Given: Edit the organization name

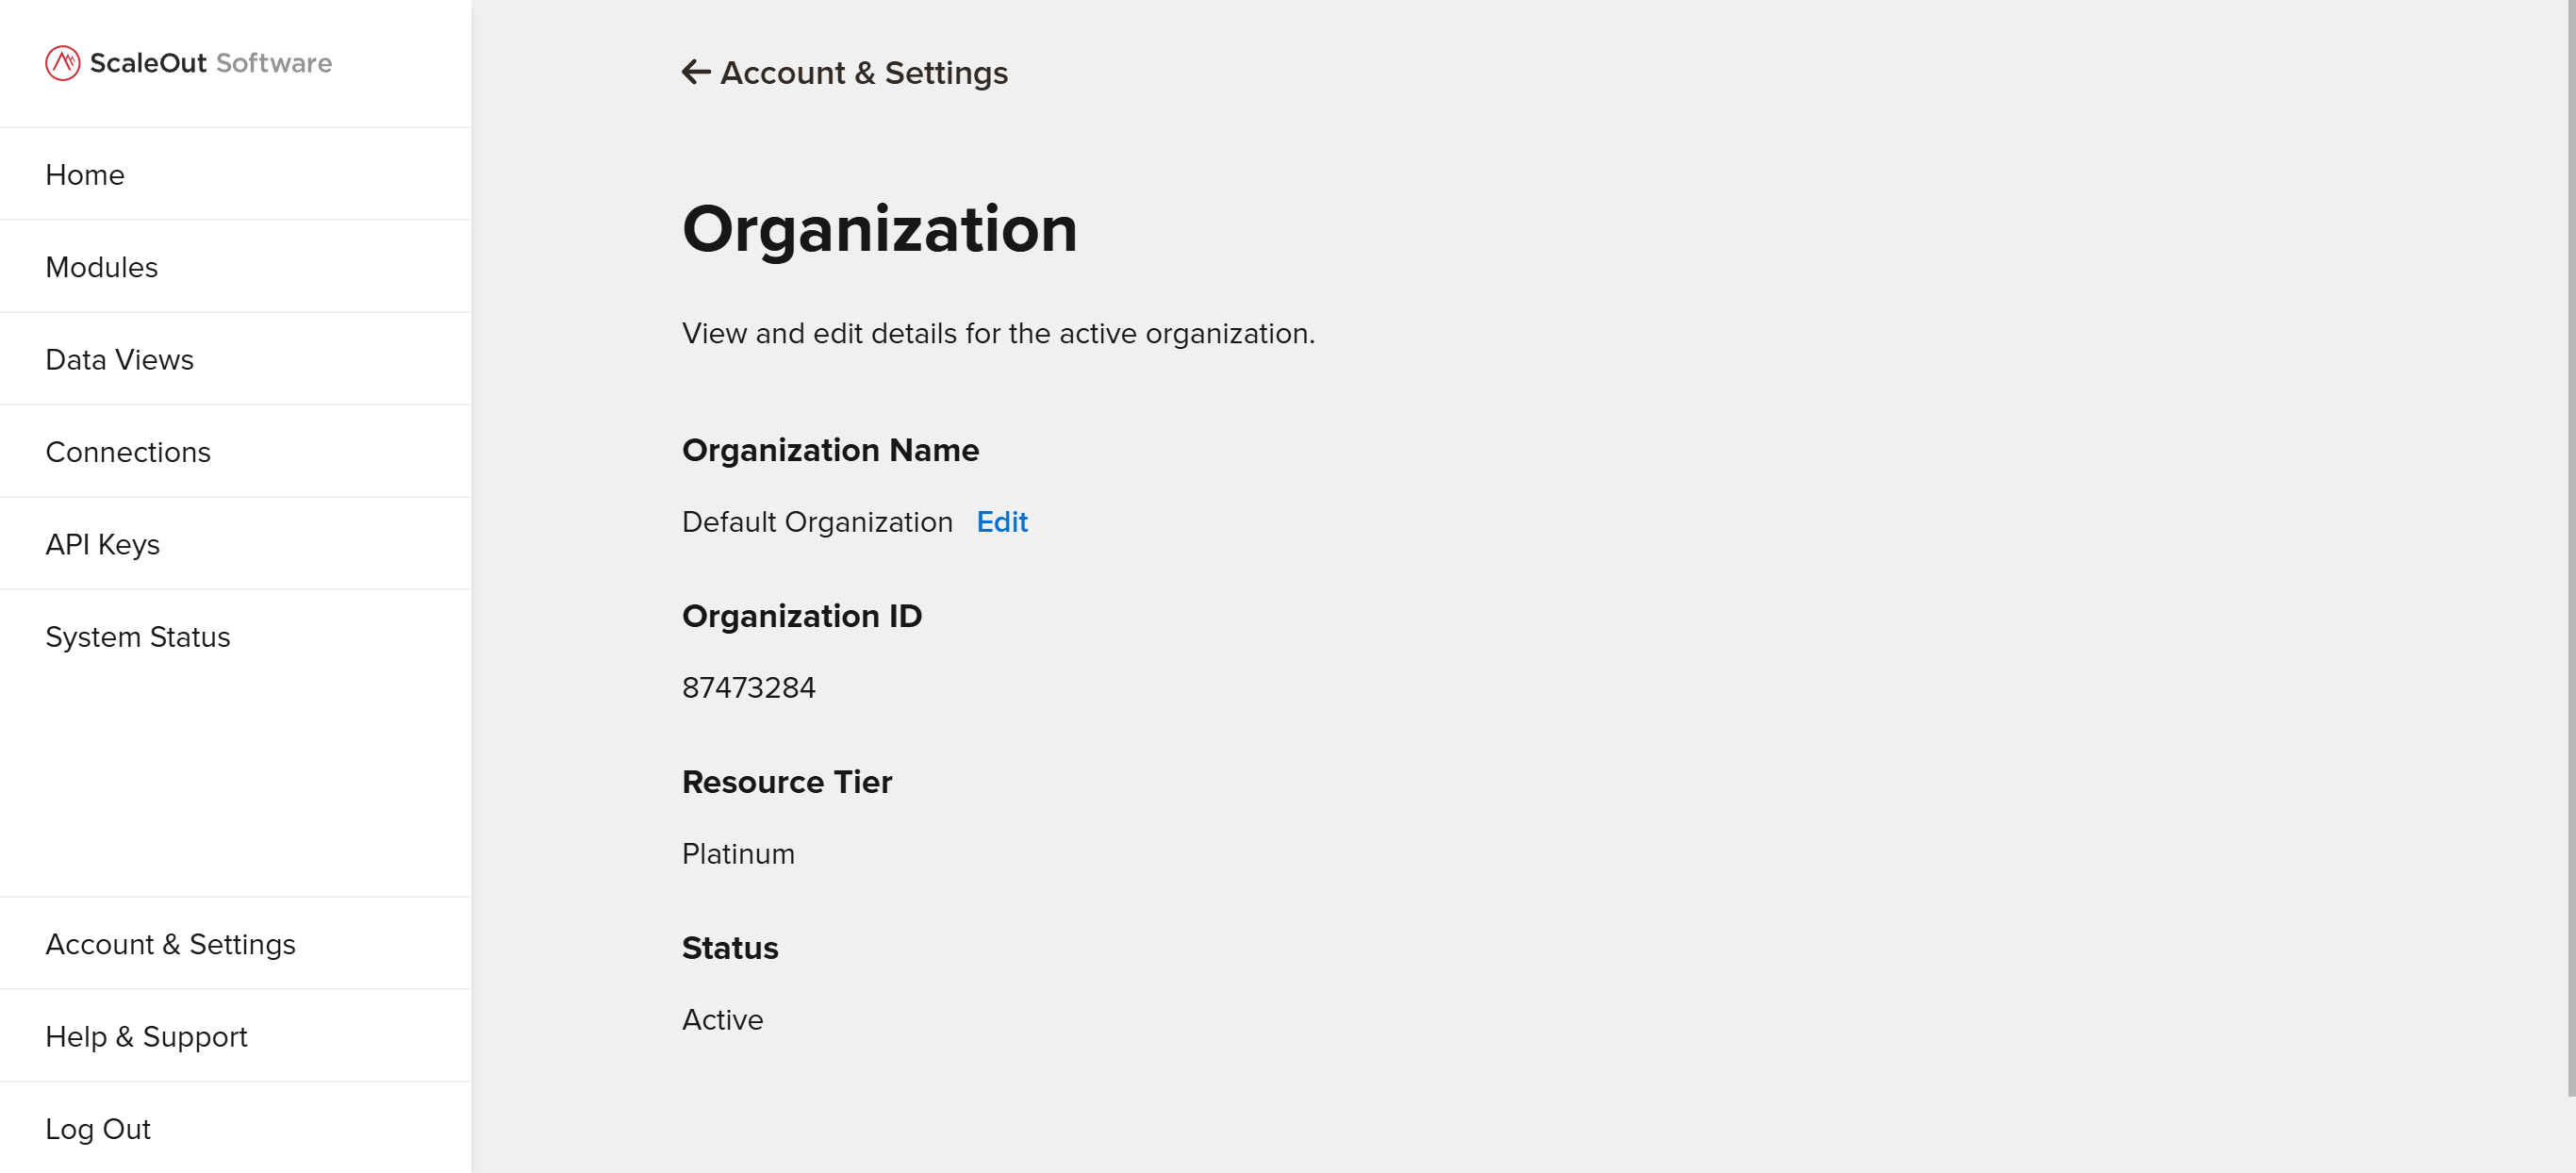Looking at the screenshot, I should [1002, 522].
